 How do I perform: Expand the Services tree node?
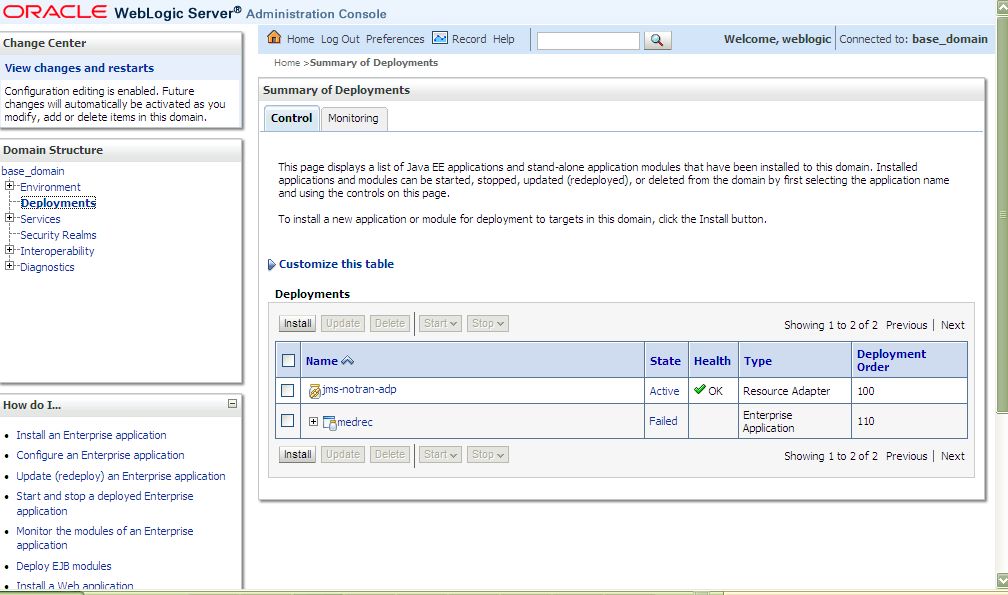pyautogui.click(x=9, y=218)
